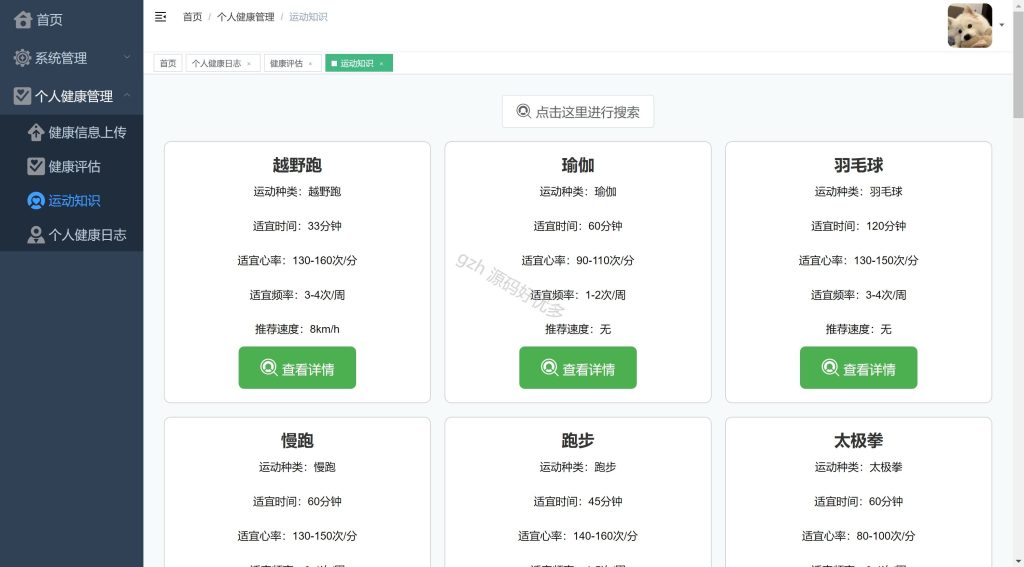Click 适宜频率：1-2次/周 in 瑜伽 card
This screenshot has width=1024, height=567.
tap(578, 295)
